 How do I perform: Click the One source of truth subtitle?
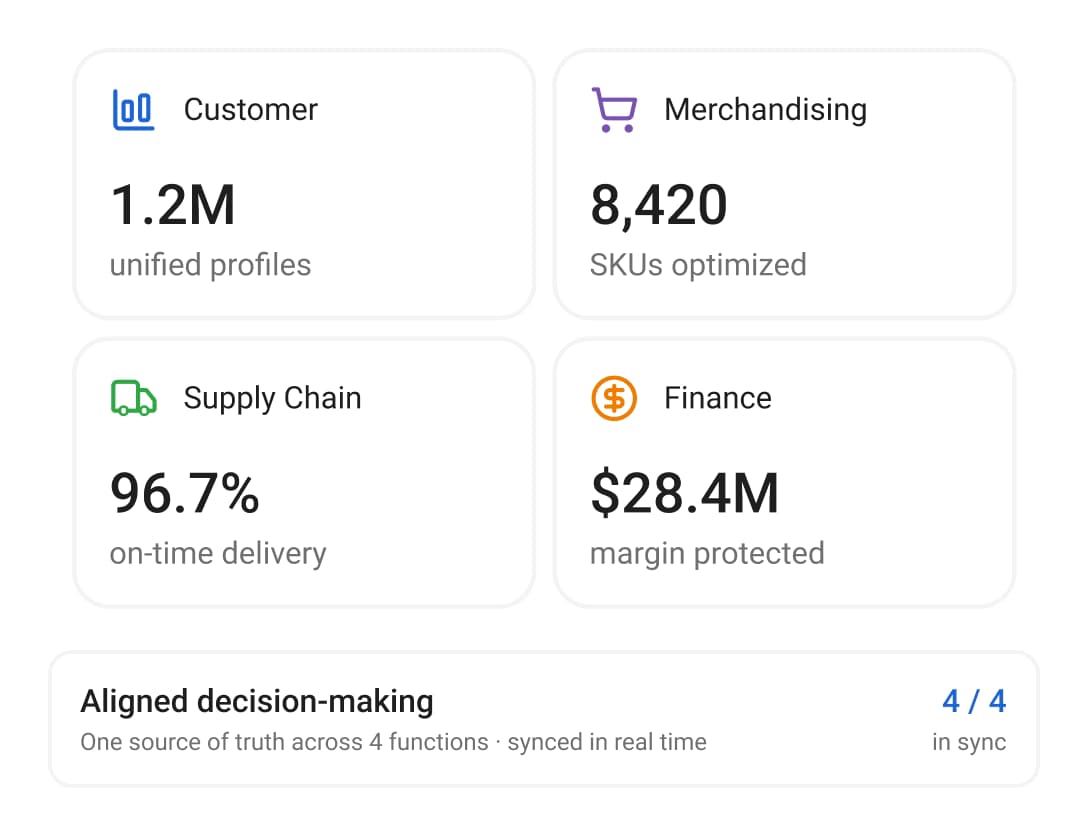[x=393, y=742]
